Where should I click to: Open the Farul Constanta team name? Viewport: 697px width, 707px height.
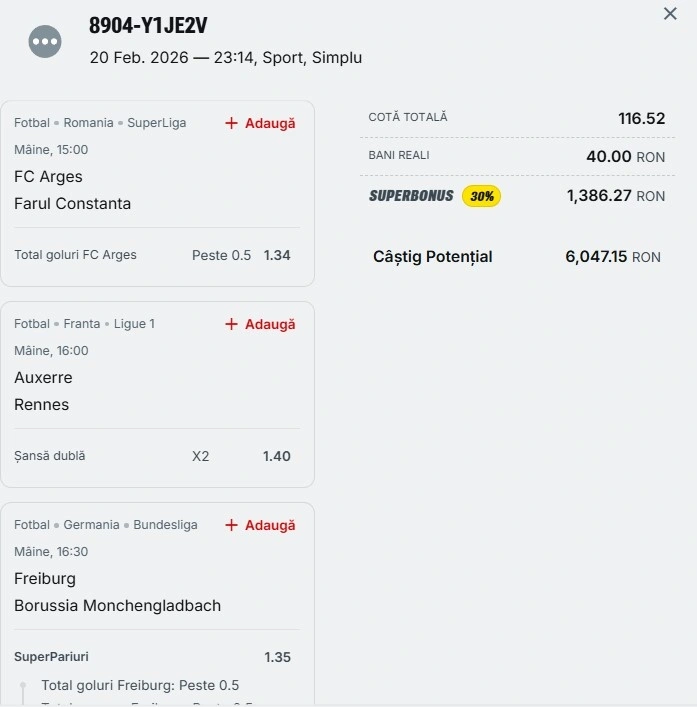coord(72,204)
